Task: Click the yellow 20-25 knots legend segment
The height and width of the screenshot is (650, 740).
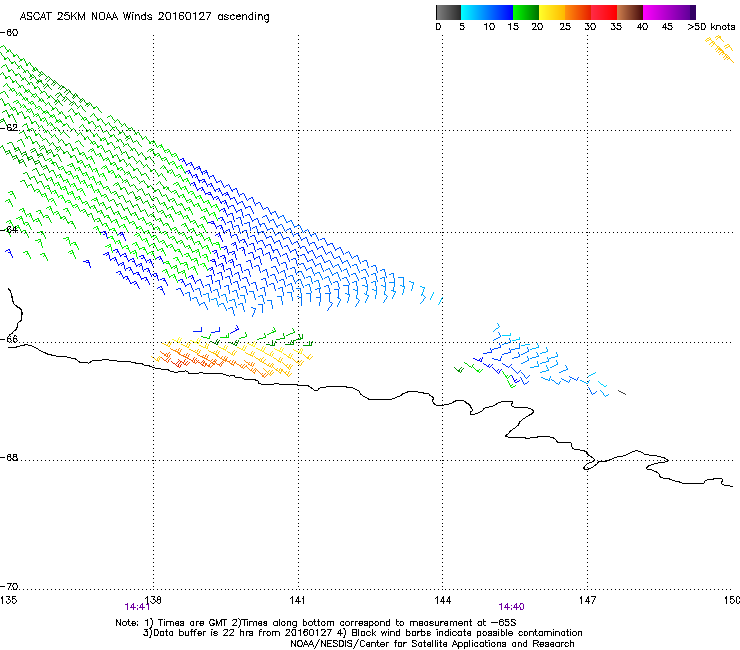Action: pyautogui.click(x=552, y=12)
